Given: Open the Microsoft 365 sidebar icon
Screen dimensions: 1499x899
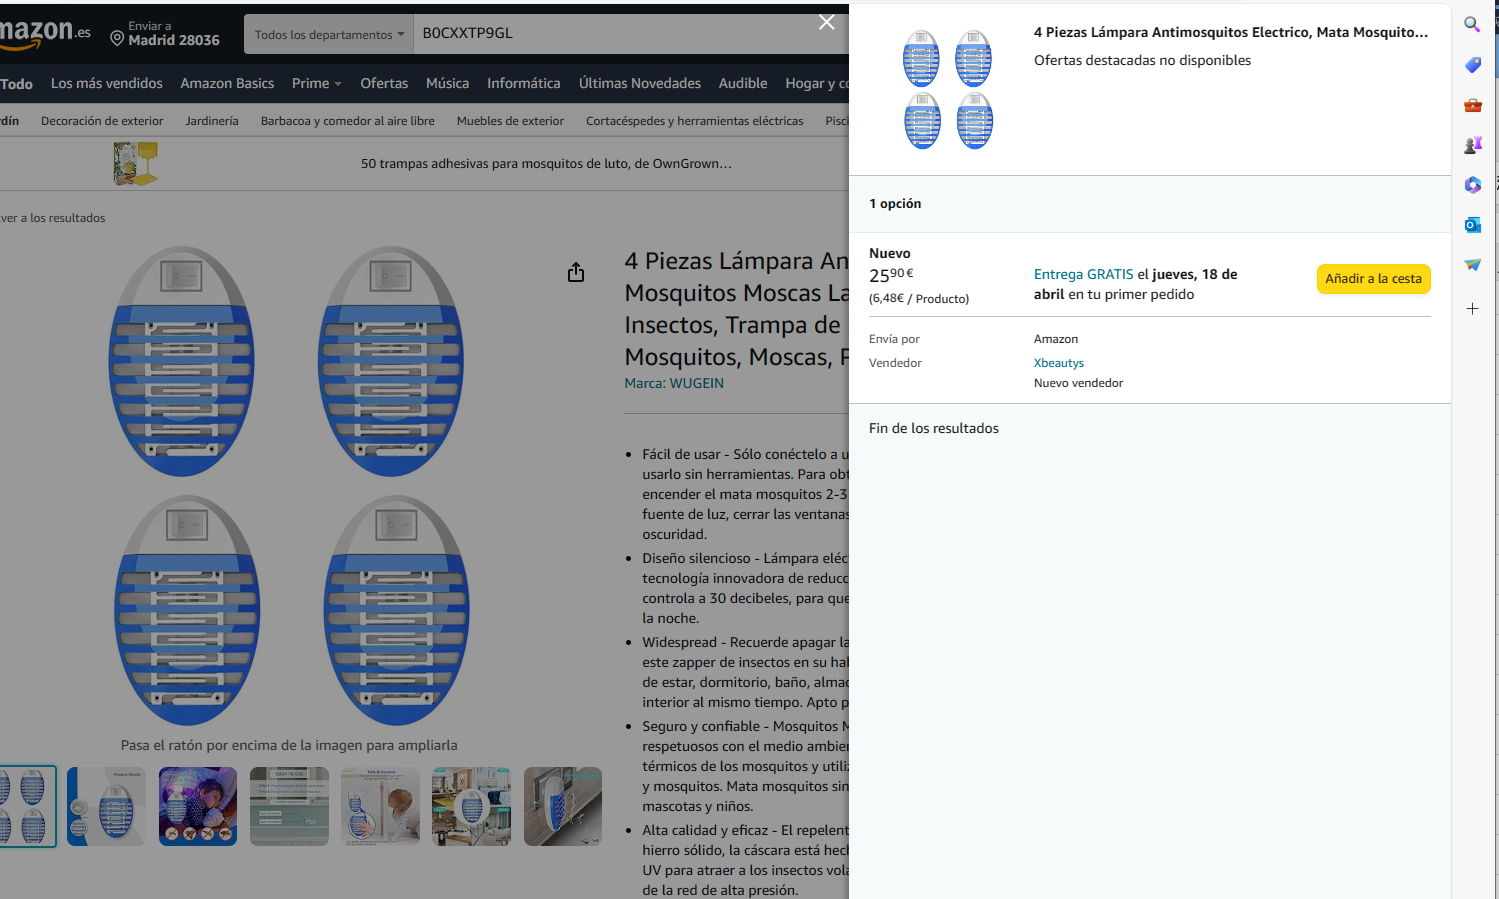Looking at the screenshot, I should click(1472, 185).
